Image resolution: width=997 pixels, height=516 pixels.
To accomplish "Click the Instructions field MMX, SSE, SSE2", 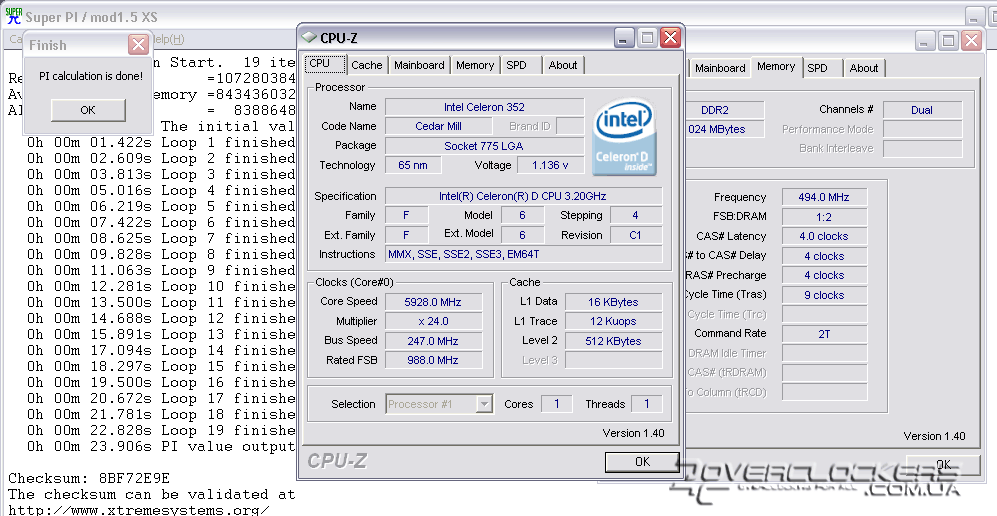I will (523, 254).
